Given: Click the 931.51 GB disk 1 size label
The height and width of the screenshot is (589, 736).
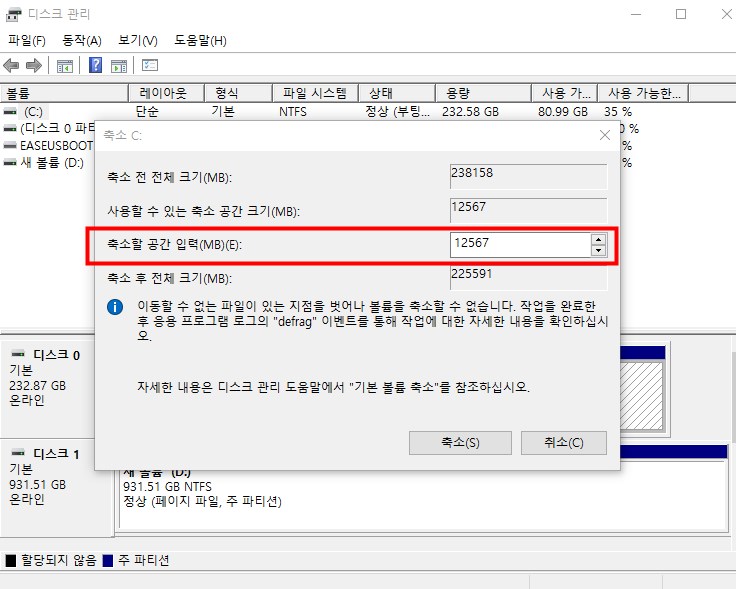Looking at the screenshot, I should (38, 485).
